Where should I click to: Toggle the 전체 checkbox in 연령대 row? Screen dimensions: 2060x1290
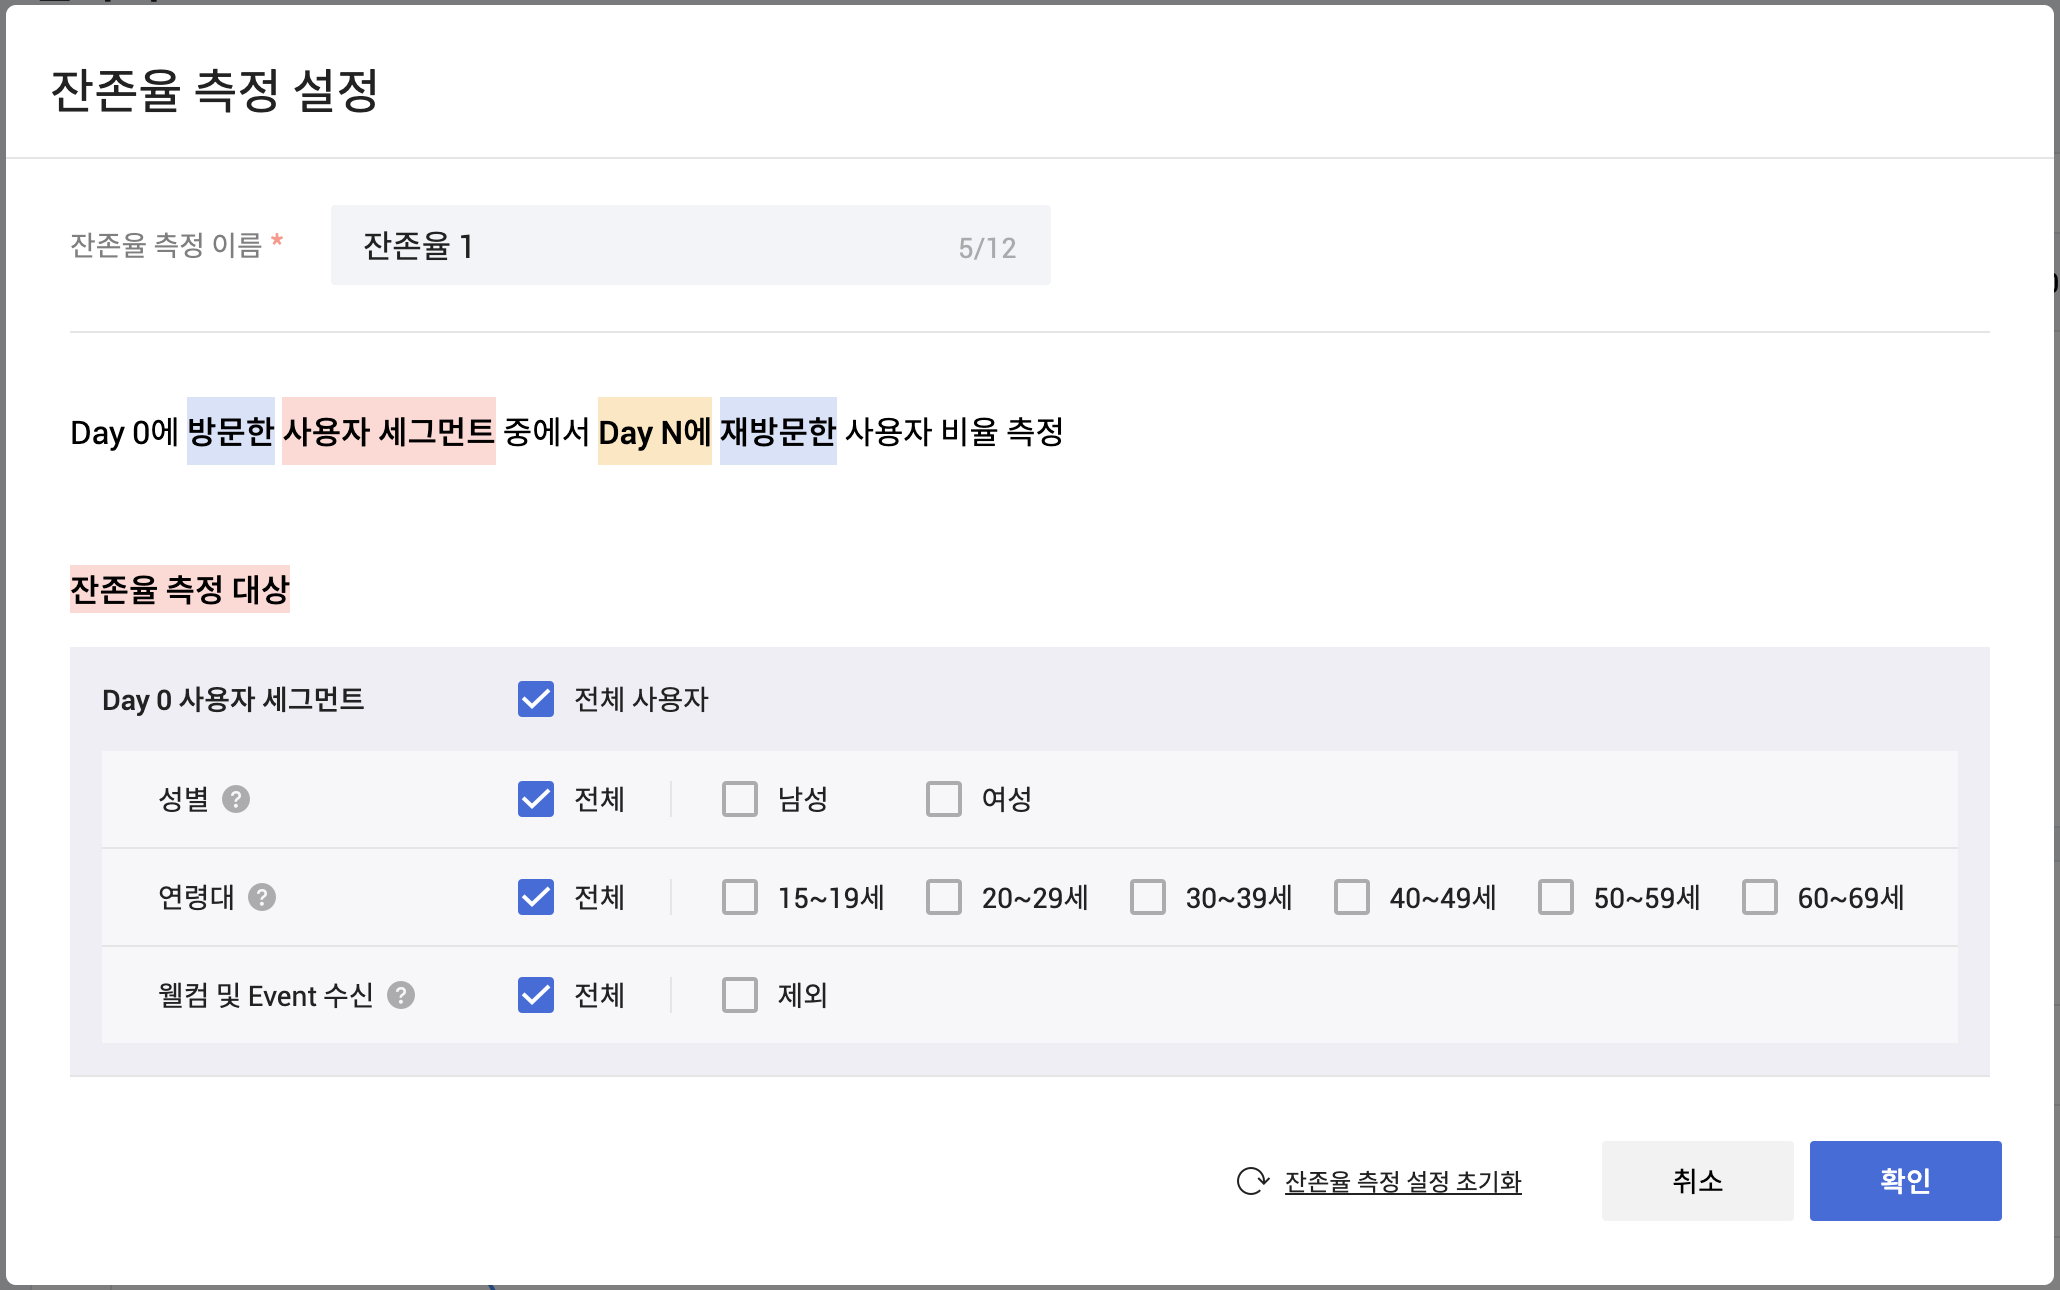tap(536, 897)
